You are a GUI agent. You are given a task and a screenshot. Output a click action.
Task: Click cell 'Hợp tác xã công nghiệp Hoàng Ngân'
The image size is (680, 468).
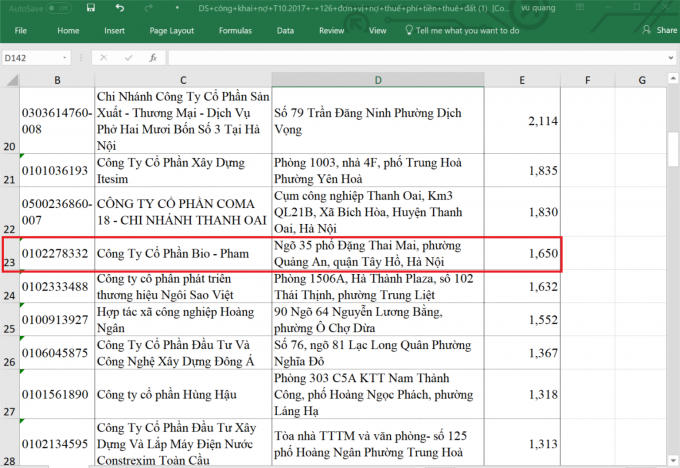[x=183, y=319]
